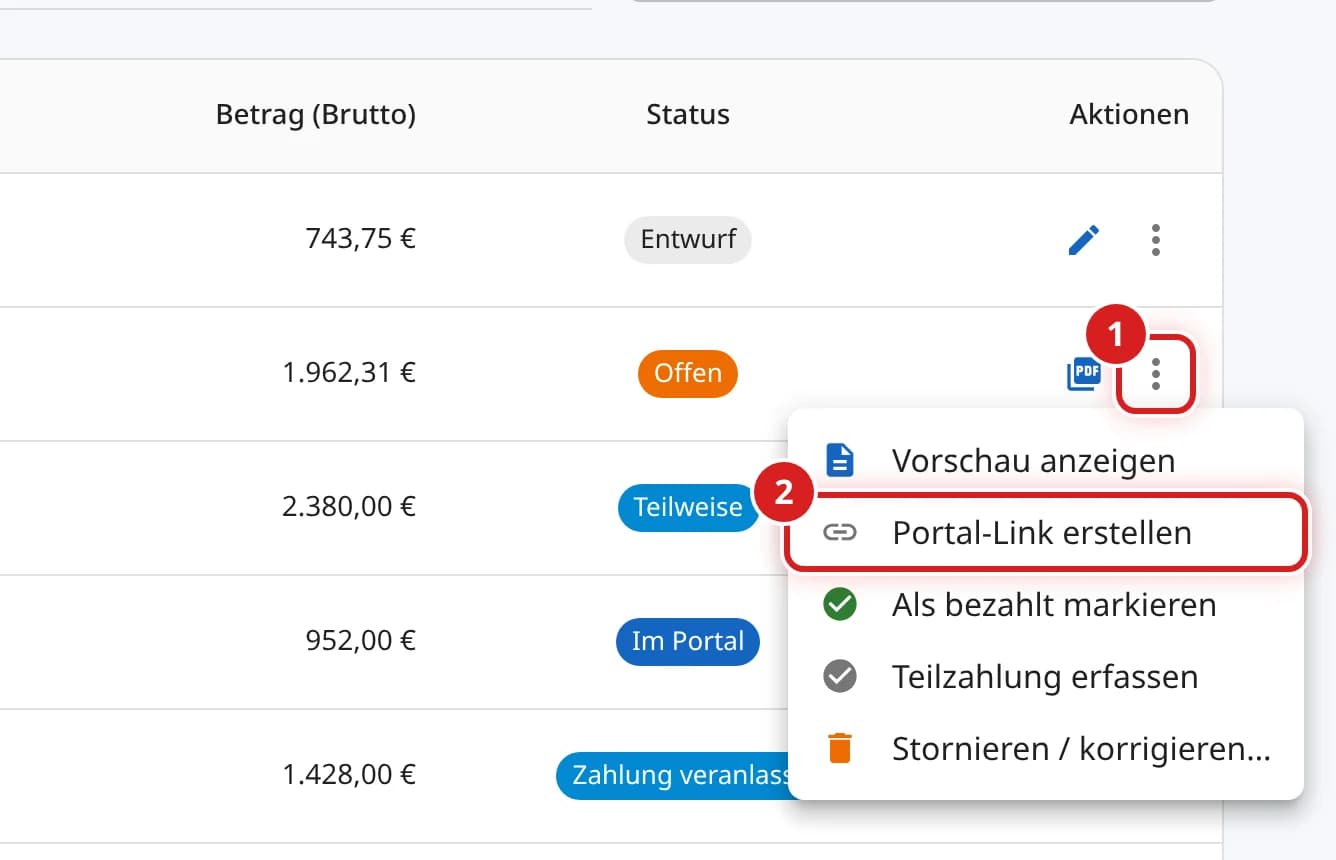Click the 'Im Portal' status badge
The height and width of the screenshot is (860, 1336).
click(688, 641)
